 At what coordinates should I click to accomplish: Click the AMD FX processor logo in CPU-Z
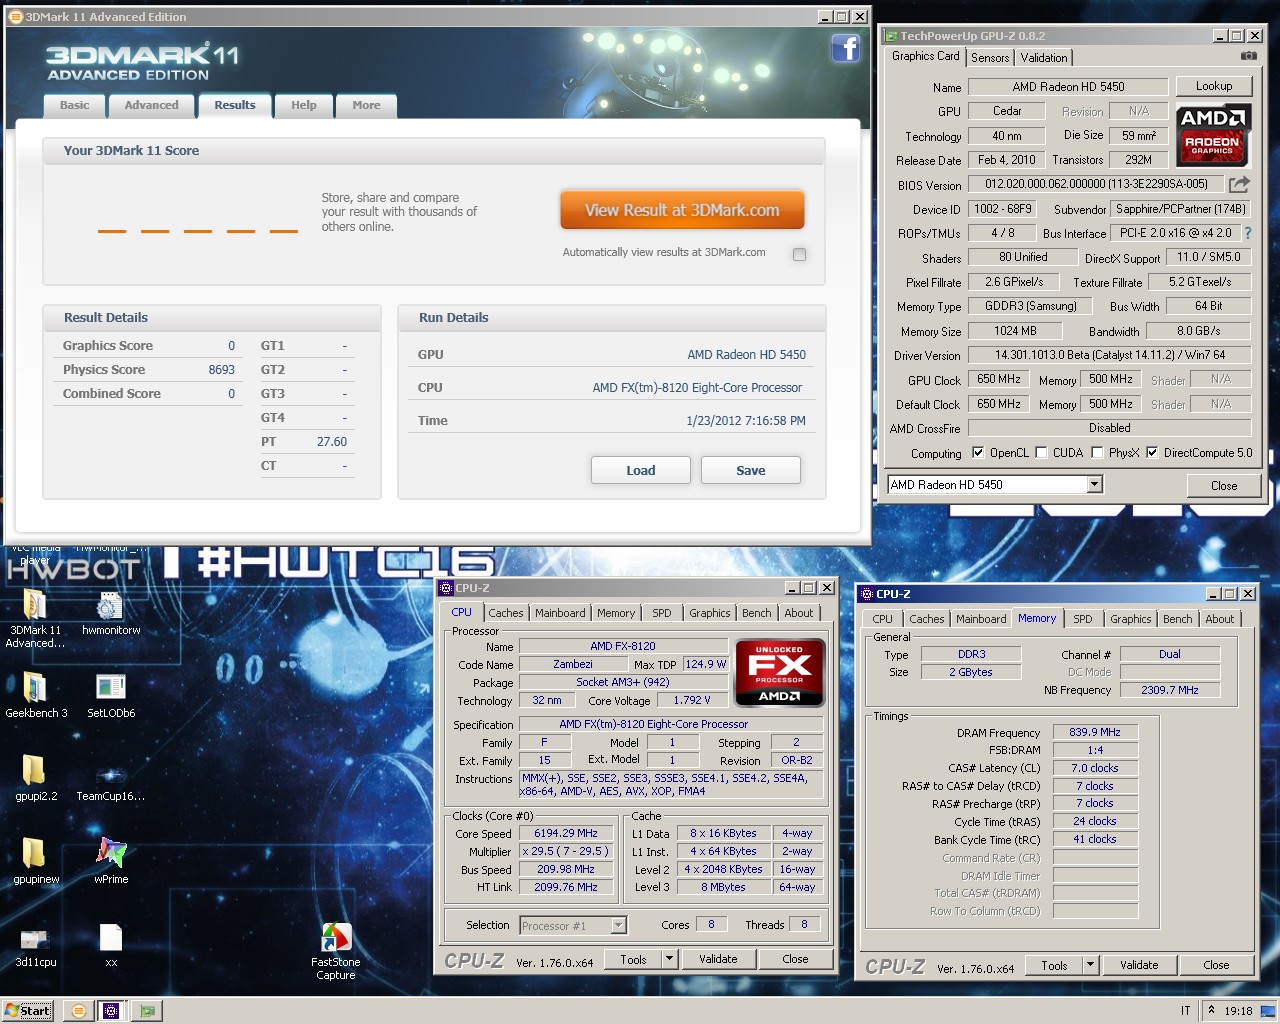click(x=779, y=672)
